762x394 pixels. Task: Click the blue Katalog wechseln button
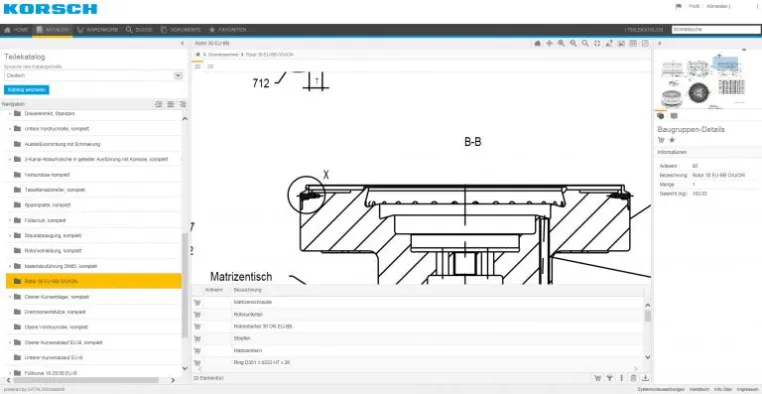27,90
